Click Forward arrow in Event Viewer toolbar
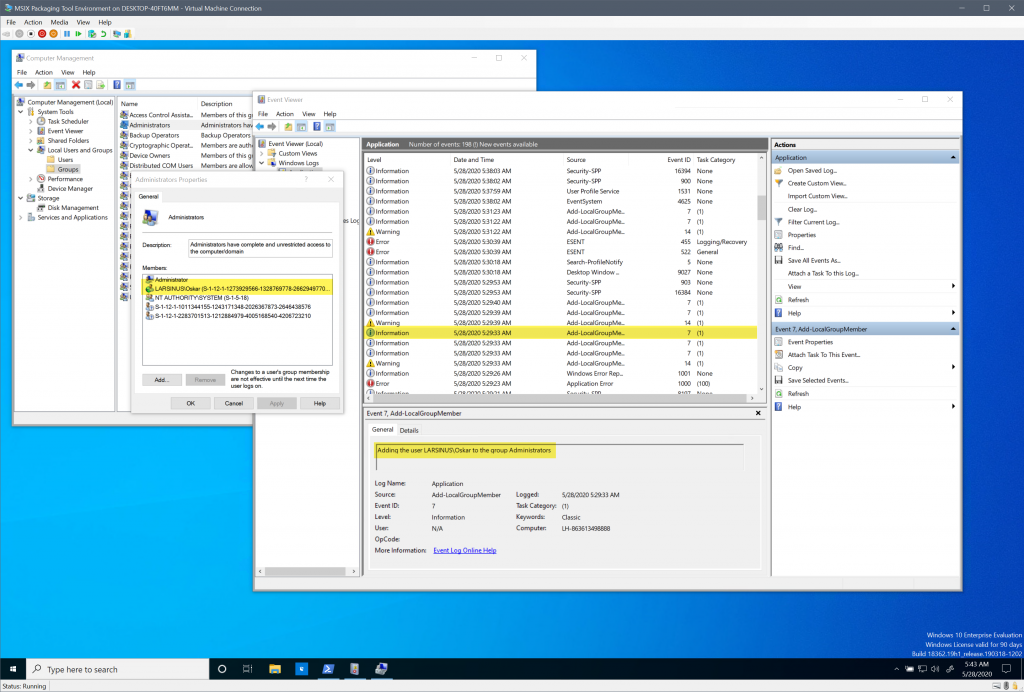The height and width of the screenshot is (692, 1024). (272, 127)
